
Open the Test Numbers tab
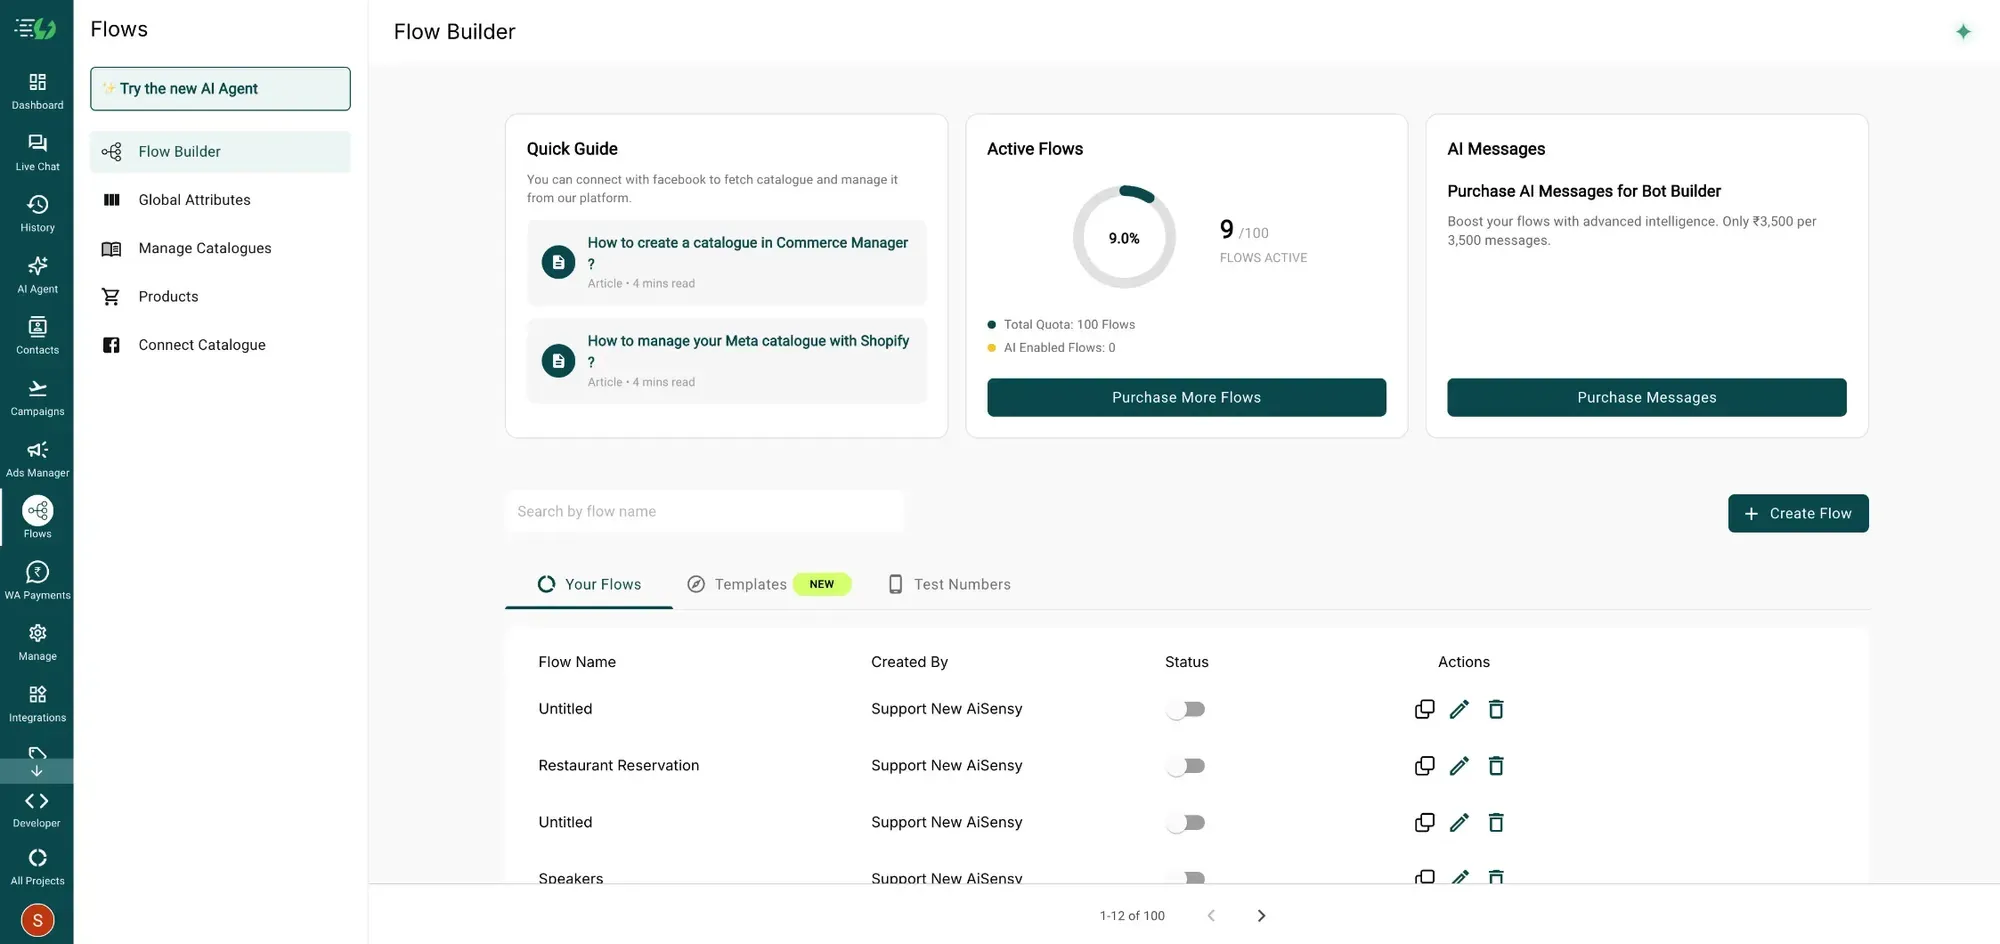click(949, 584)
